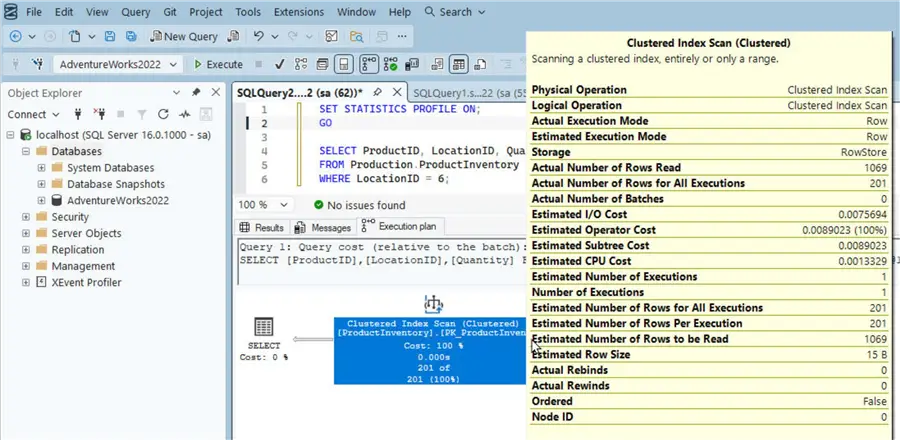Toggle Include Actual Execution Plan

(368, 64)
